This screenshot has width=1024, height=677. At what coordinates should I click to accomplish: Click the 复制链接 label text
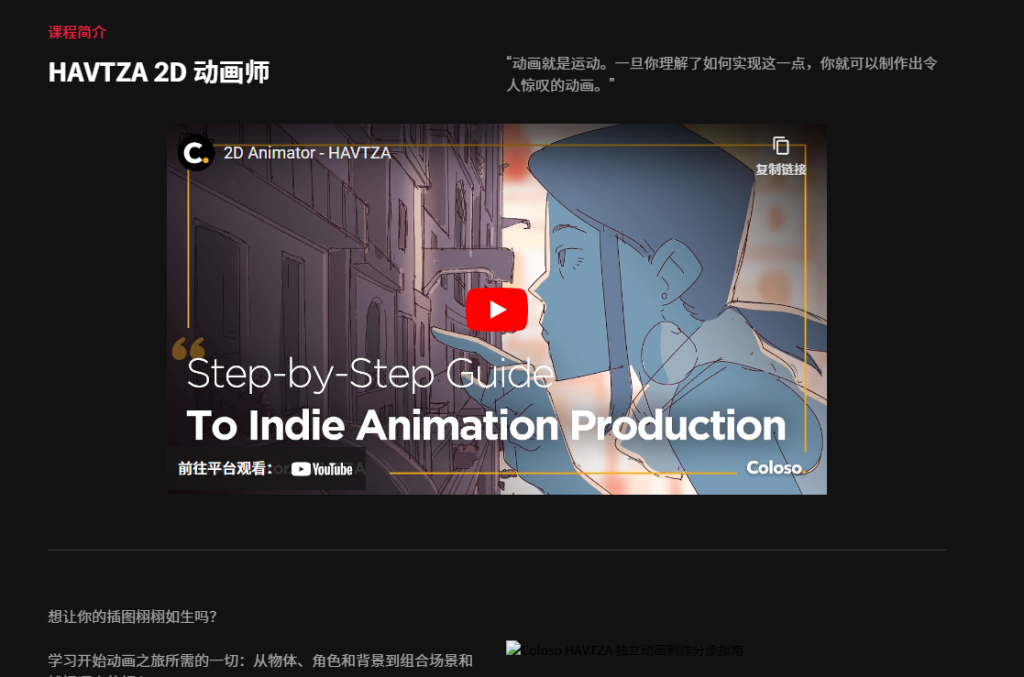point(780,169)
